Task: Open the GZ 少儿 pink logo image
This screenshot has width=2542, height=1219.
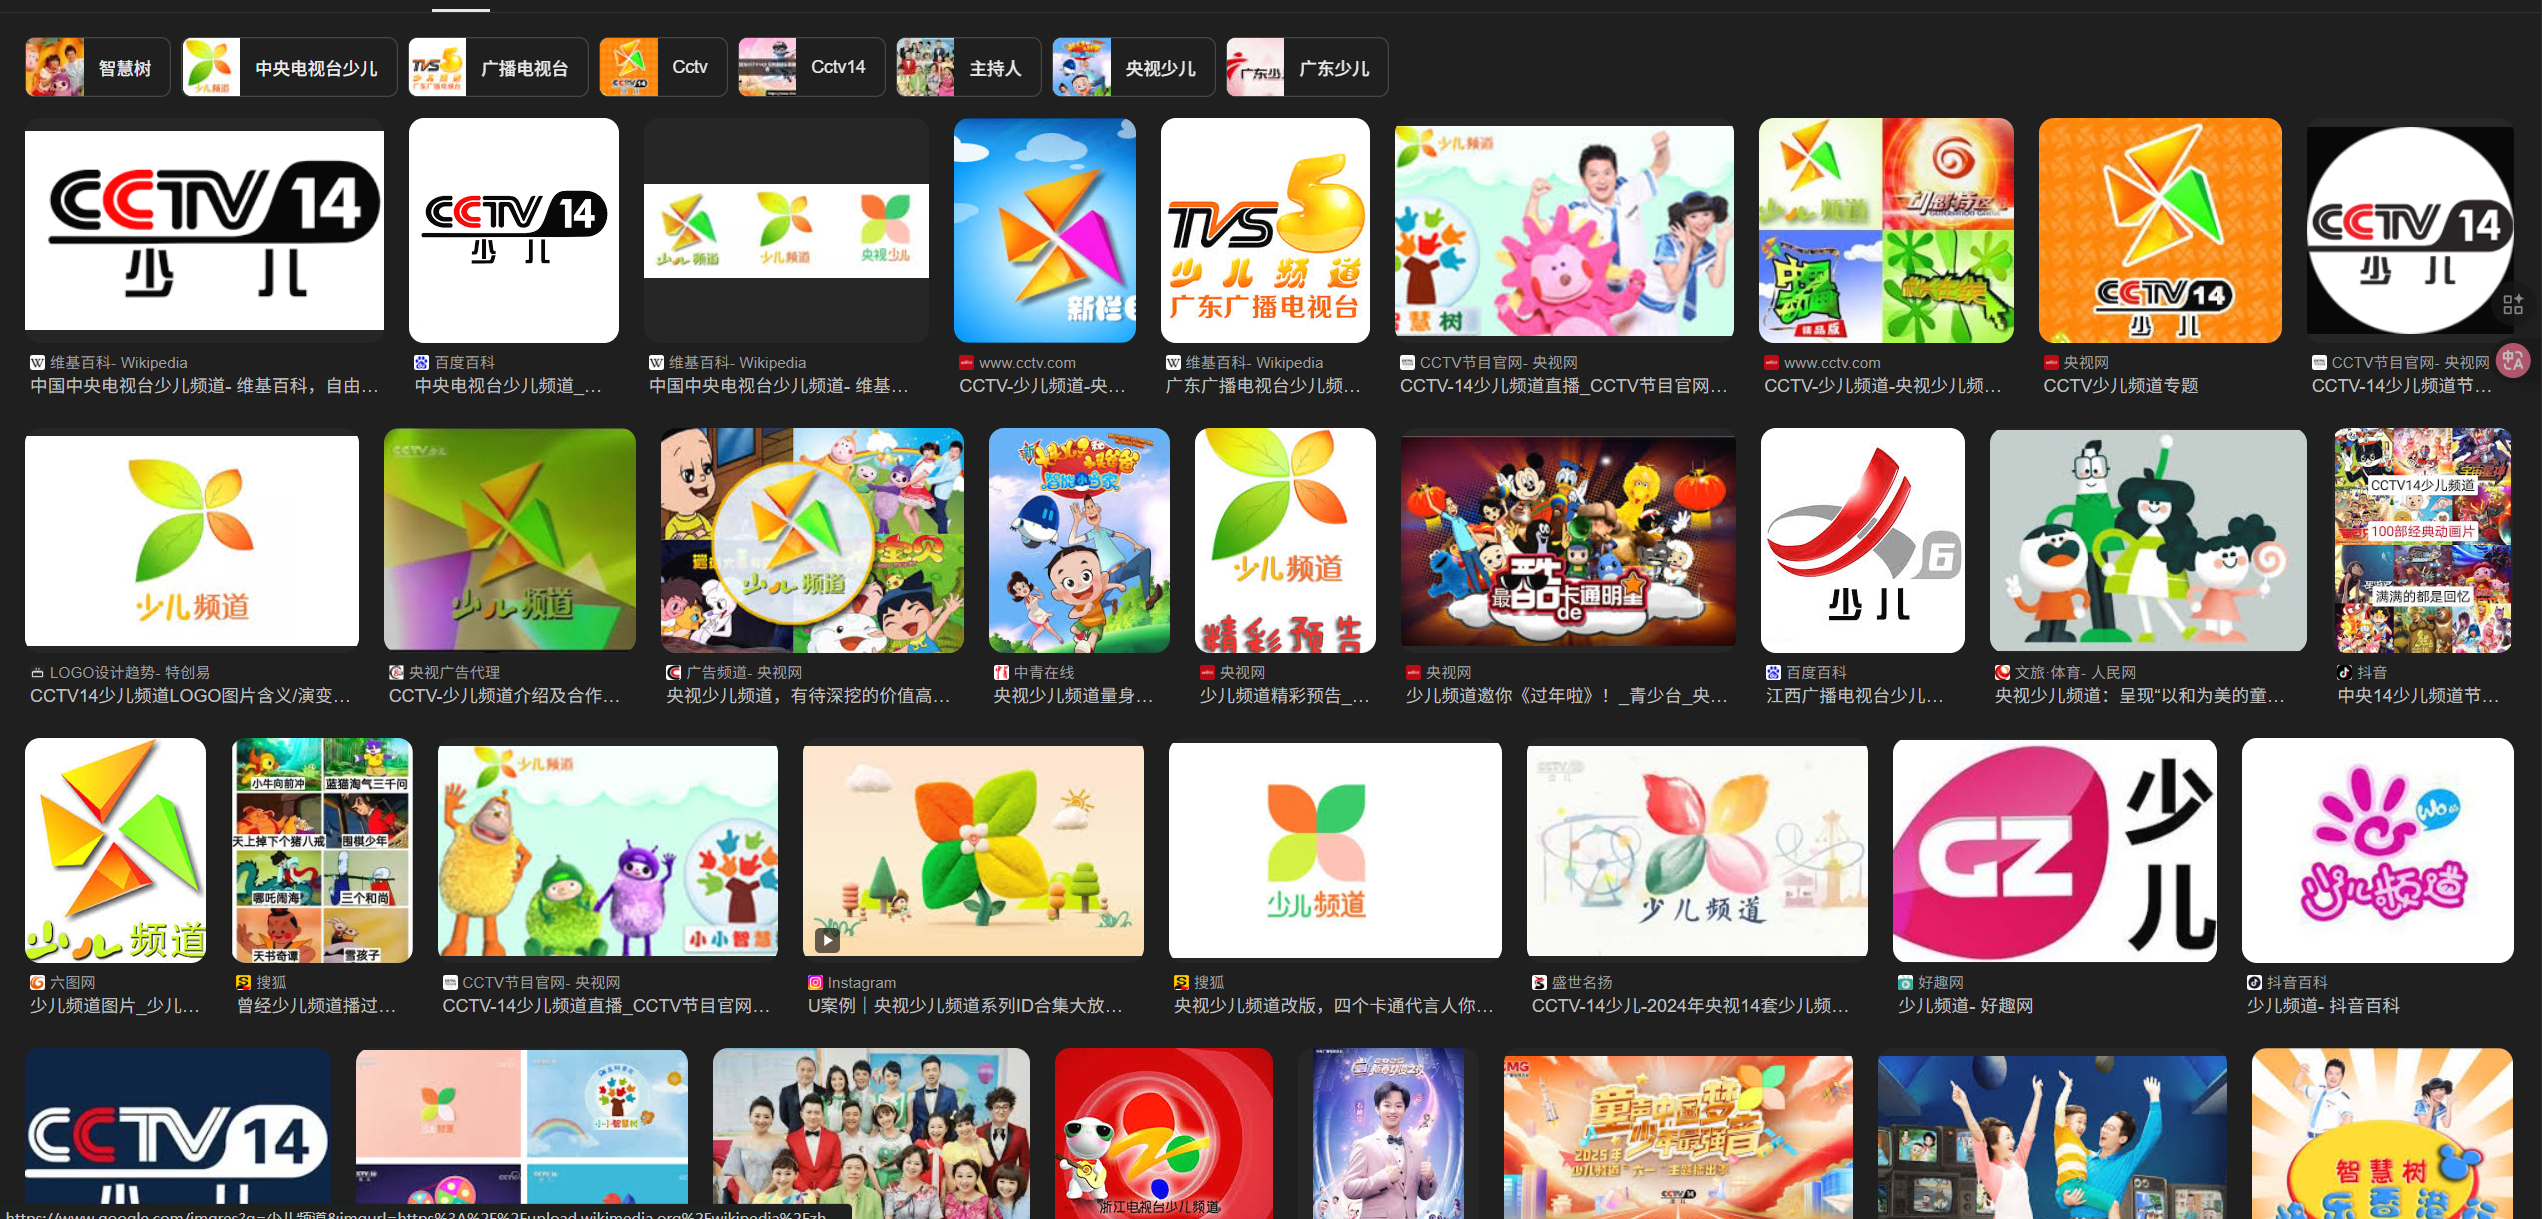Action: click(x=2053, y=851)
